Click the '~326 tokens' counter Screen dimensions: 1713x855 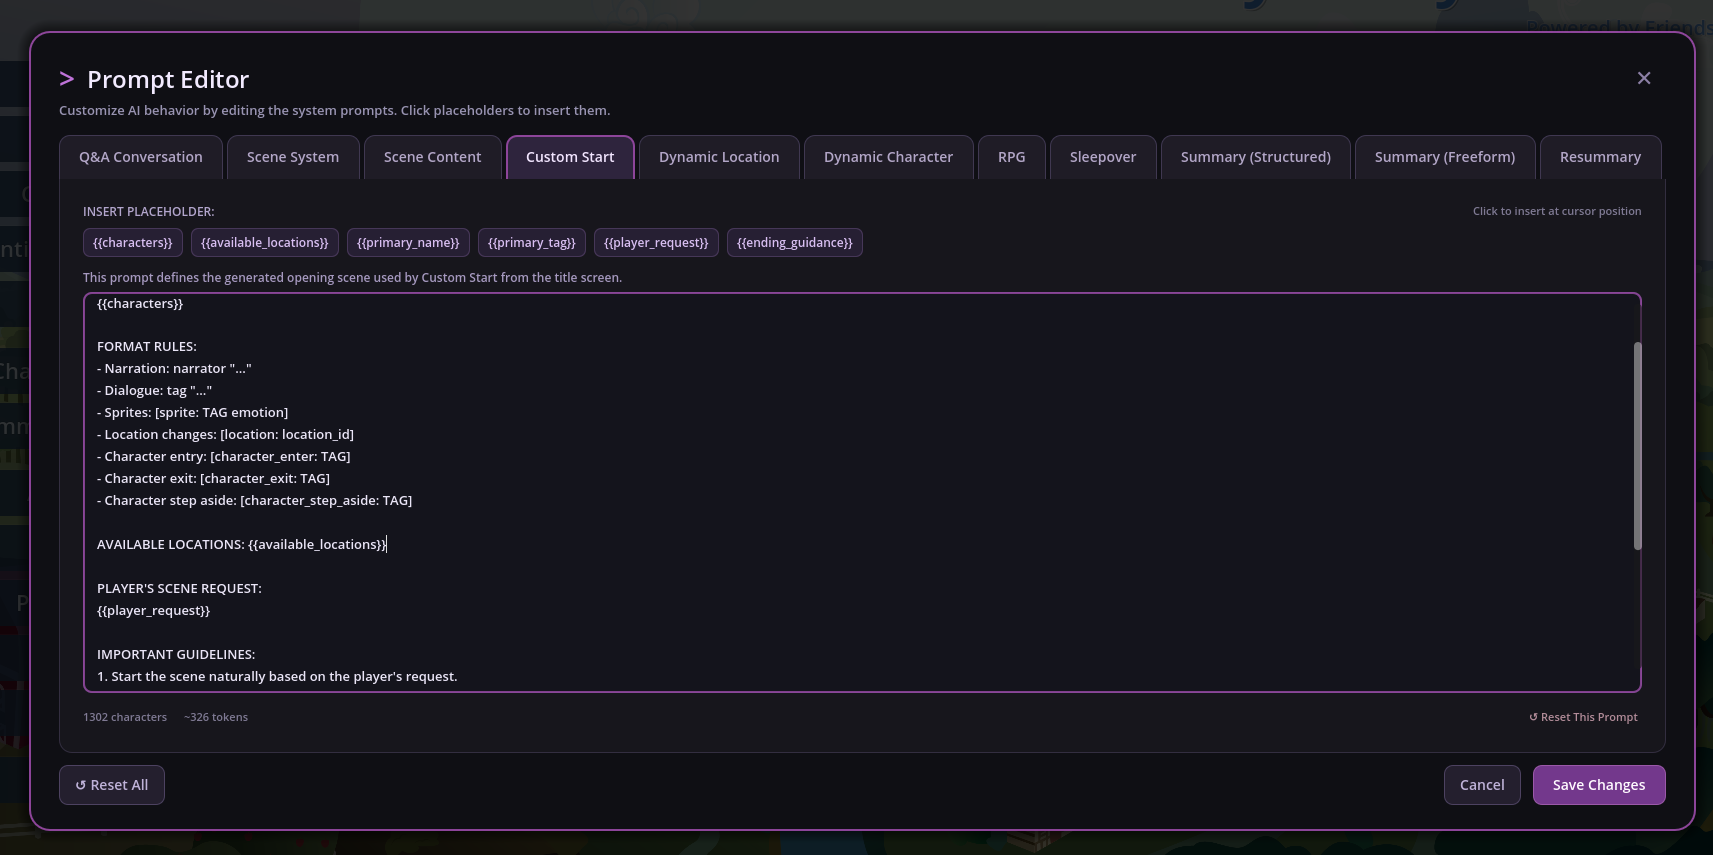point(216,717)
